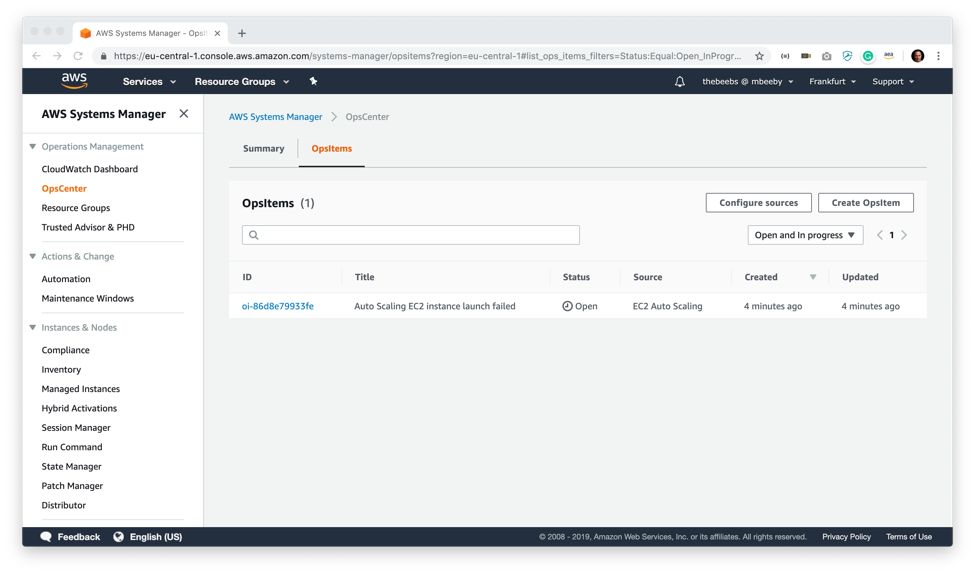Click the Create OpsItem button
974x572 pixels.
click(x=865, y=202)
